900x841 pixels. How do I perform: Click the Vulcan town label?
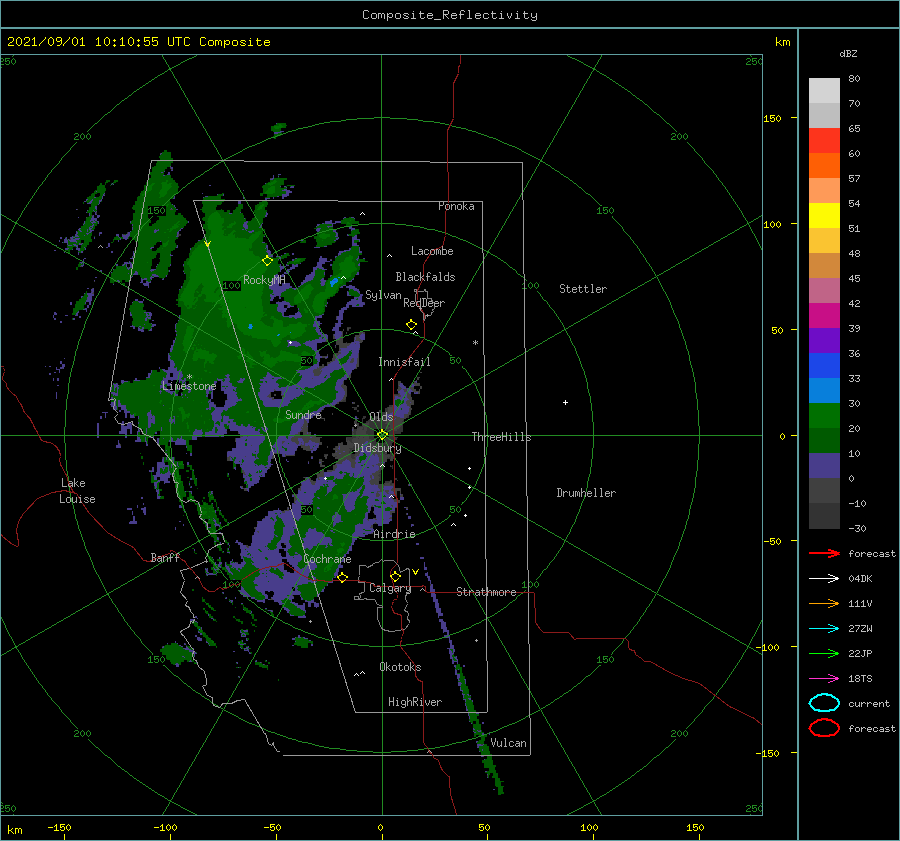coord(508,743)
